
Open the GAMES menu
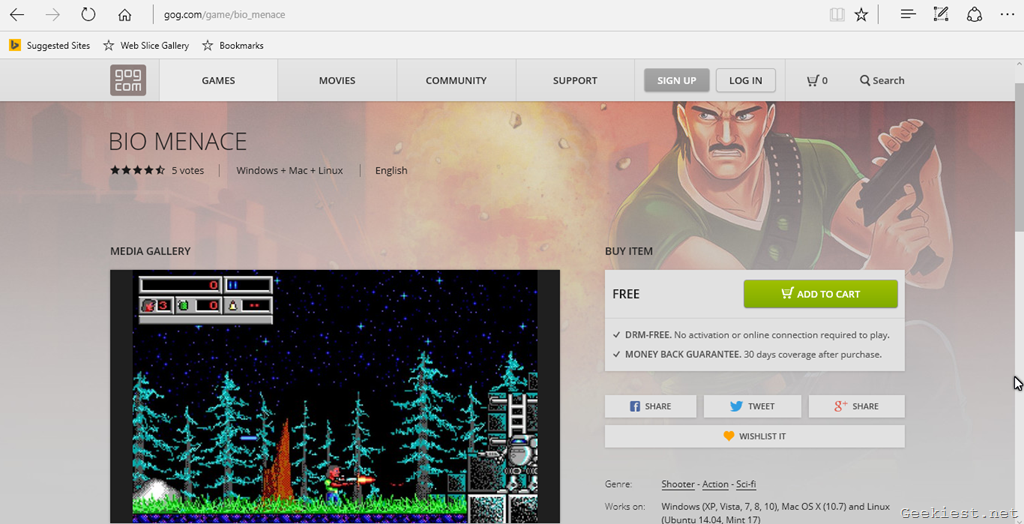(x=218, y=80)
